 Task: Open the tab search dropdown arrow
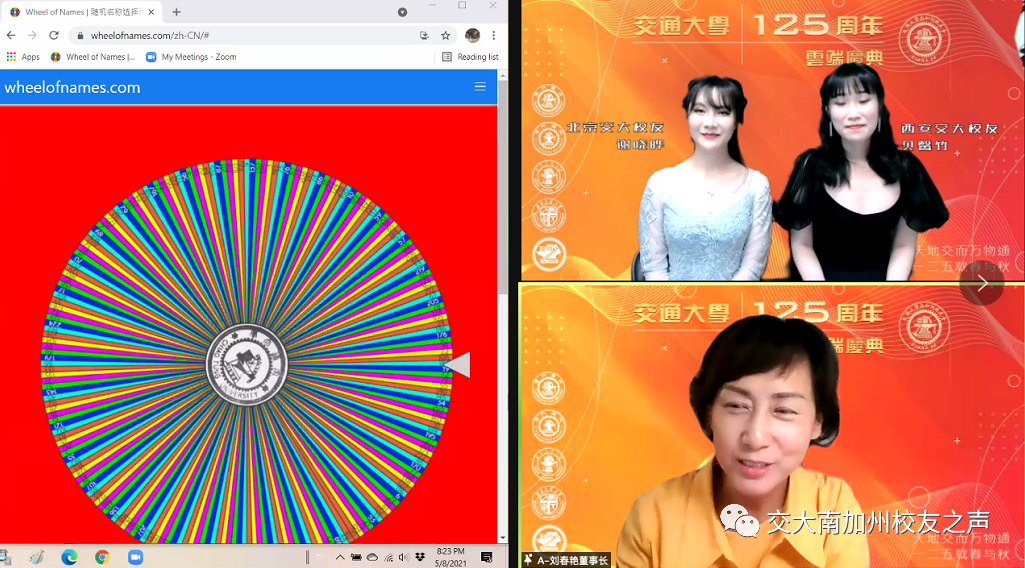402,12
